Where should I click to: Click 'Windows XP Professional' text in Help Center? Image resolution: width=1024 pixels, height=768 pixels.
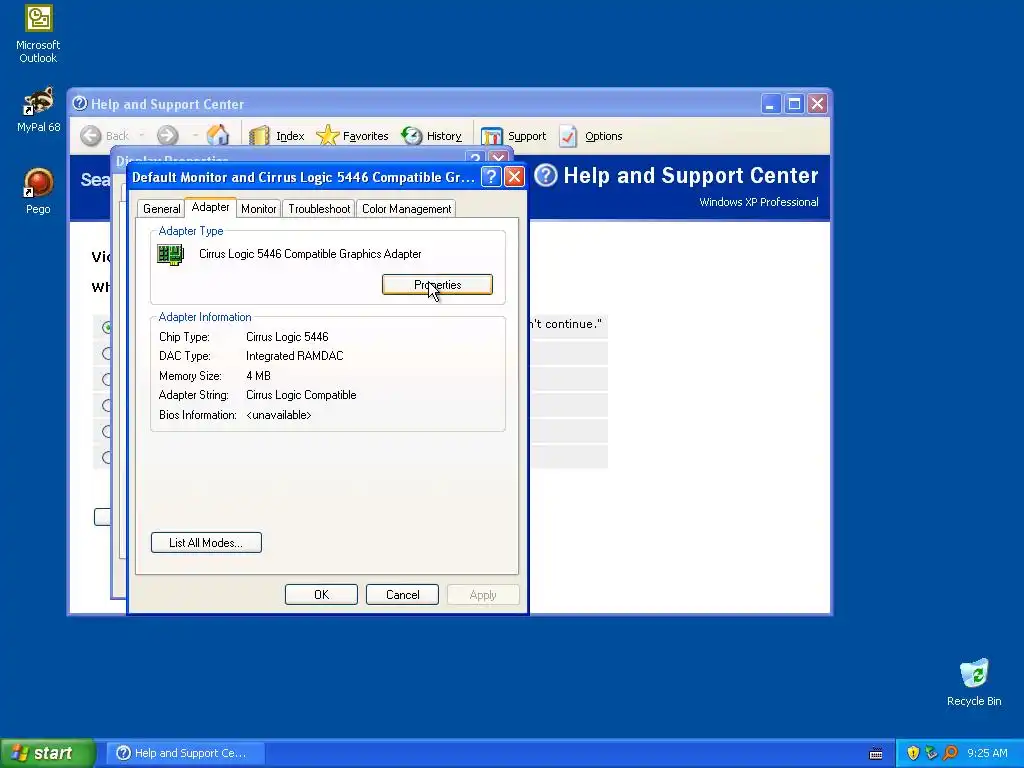pos(759,202)
